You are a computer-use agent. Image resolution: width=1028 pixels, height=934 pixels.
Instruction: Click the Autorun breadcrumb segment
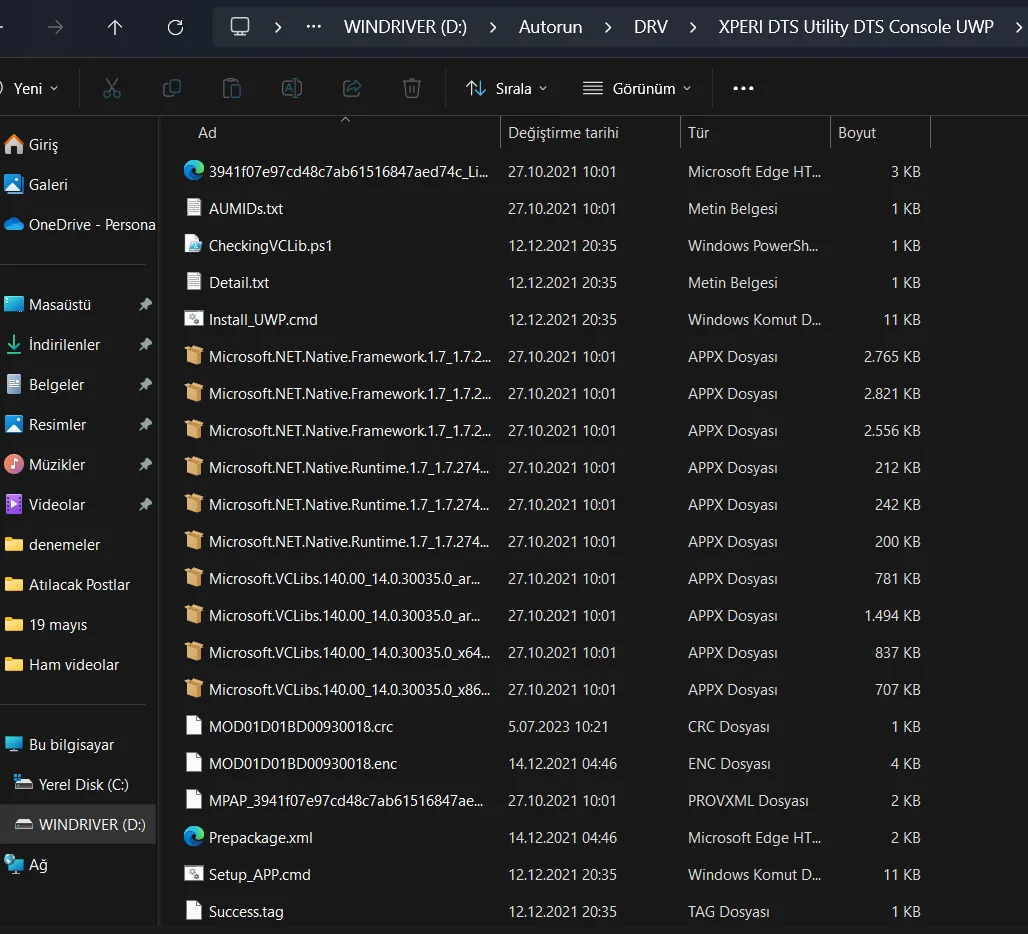(x=550, y=27)
